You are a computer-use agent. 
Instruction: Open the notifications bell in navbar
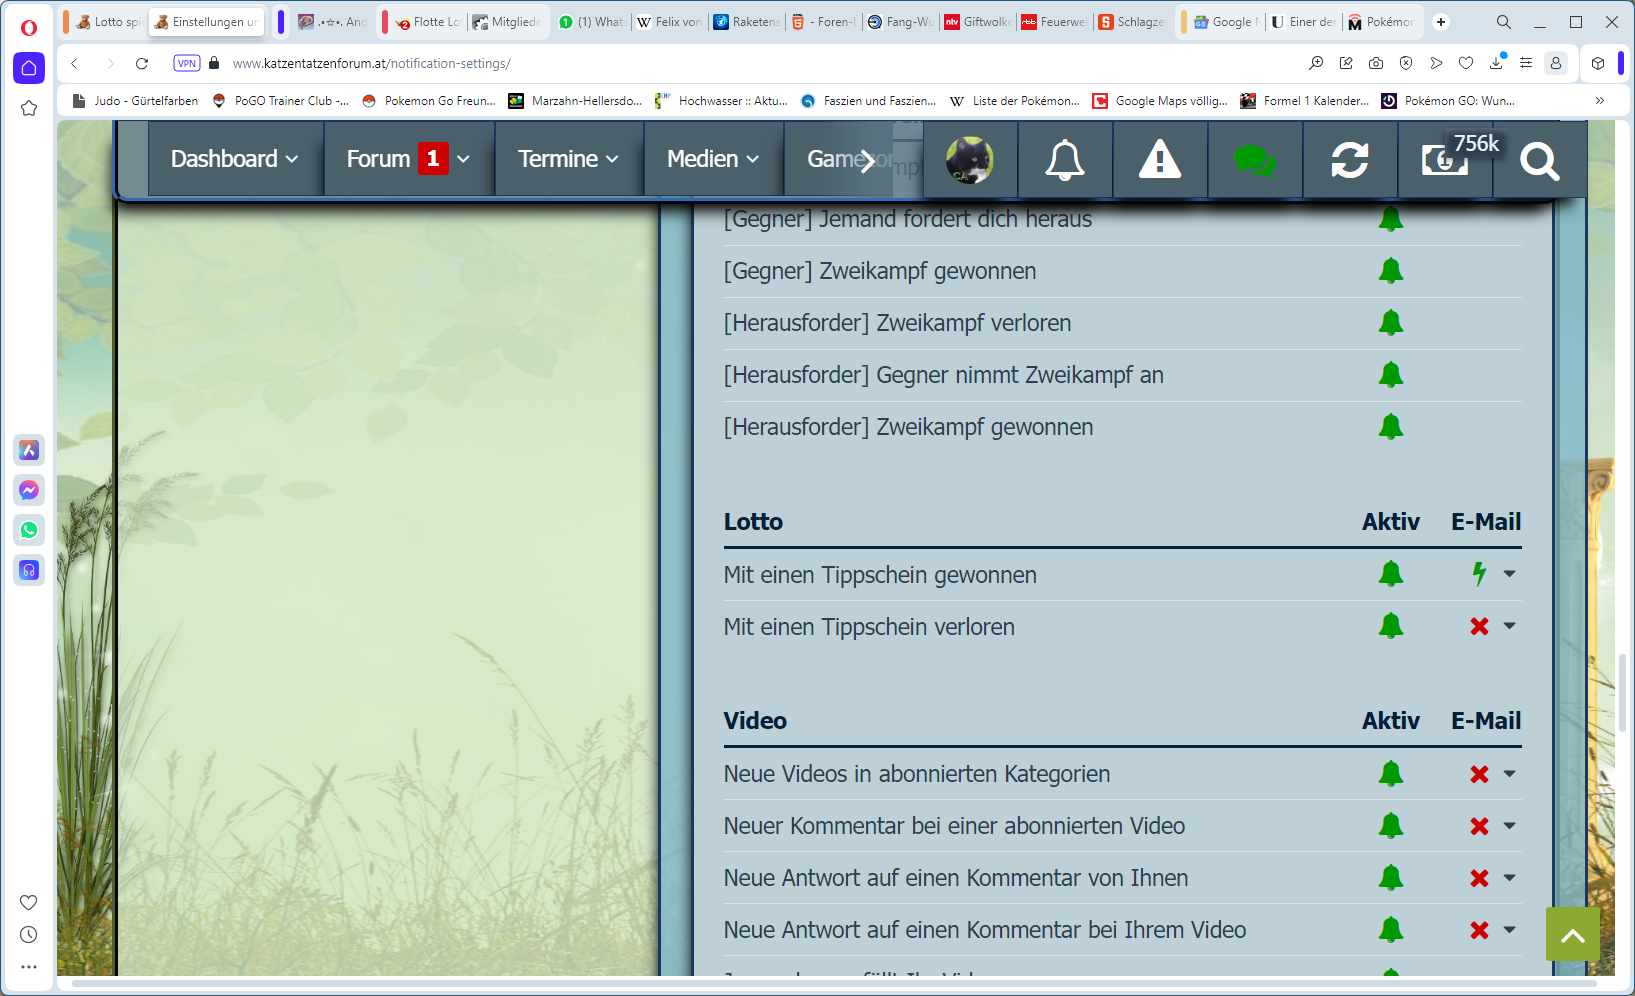(1064, 160)
